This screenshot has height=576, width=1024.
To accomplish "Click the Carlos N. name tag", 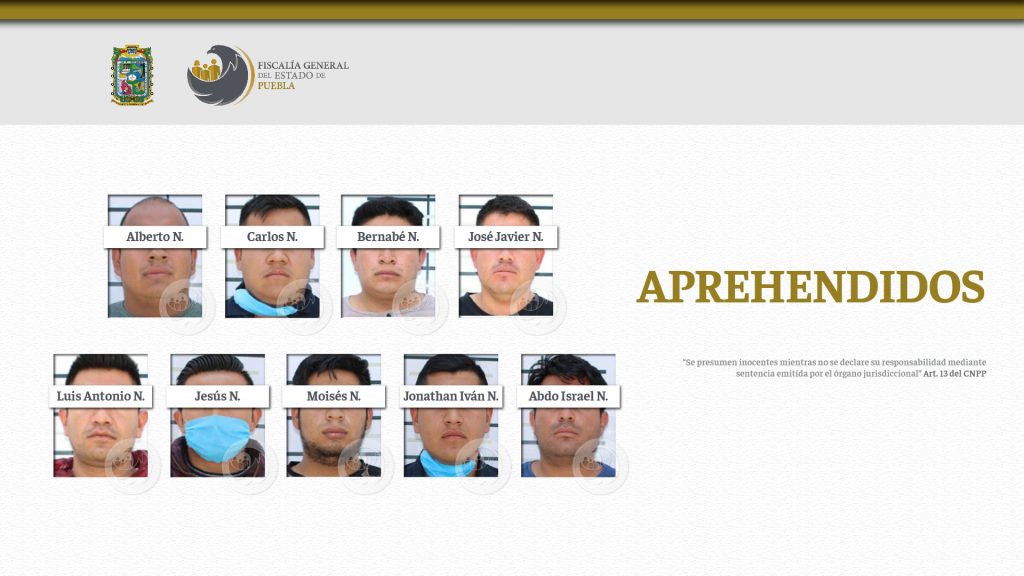I will coord(270,238).
